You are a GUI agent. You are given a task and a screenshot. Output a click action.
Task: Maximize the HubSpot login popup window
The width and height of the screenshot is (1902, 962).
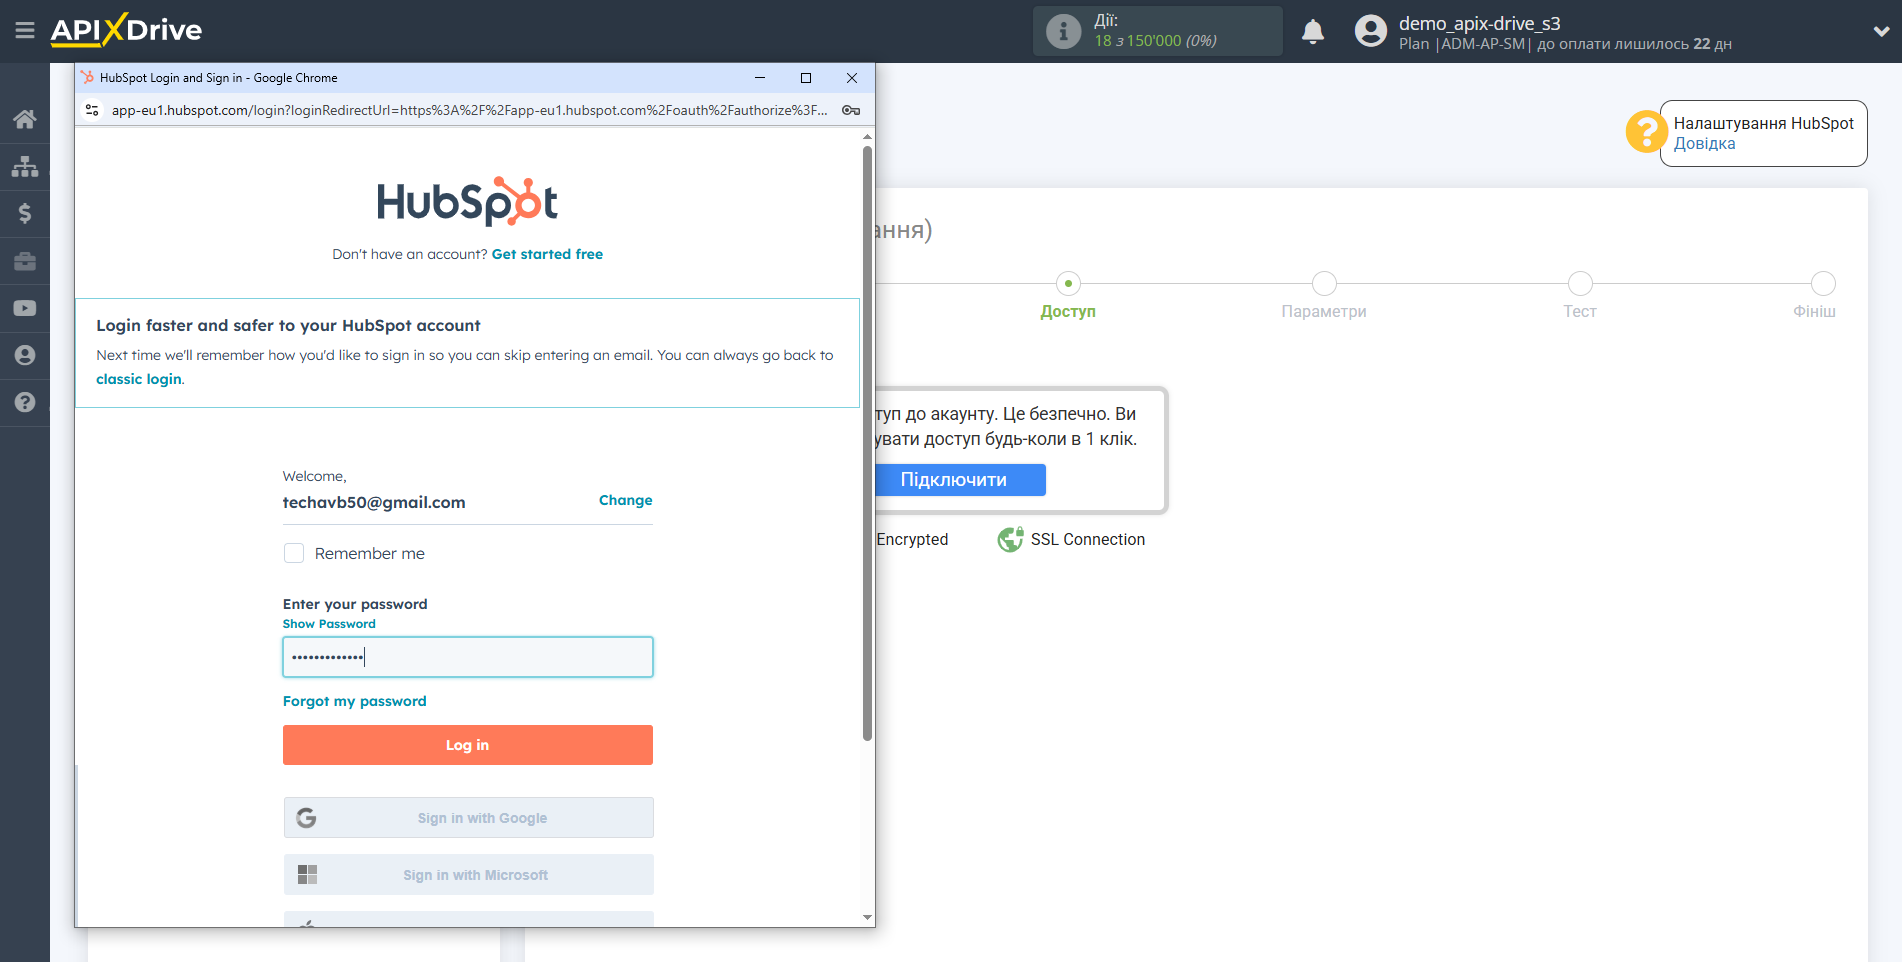pyautogui.click(x=806, y=78)
